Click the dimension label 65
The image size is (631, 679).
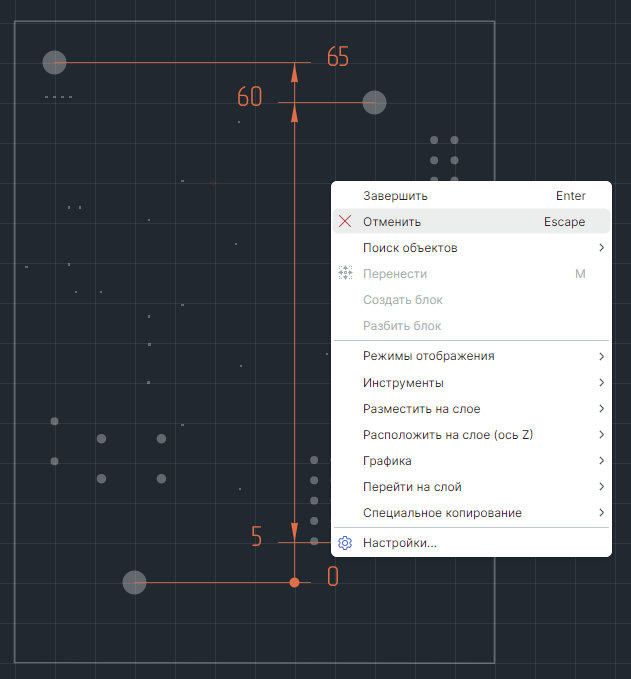(x=338, y=58)
